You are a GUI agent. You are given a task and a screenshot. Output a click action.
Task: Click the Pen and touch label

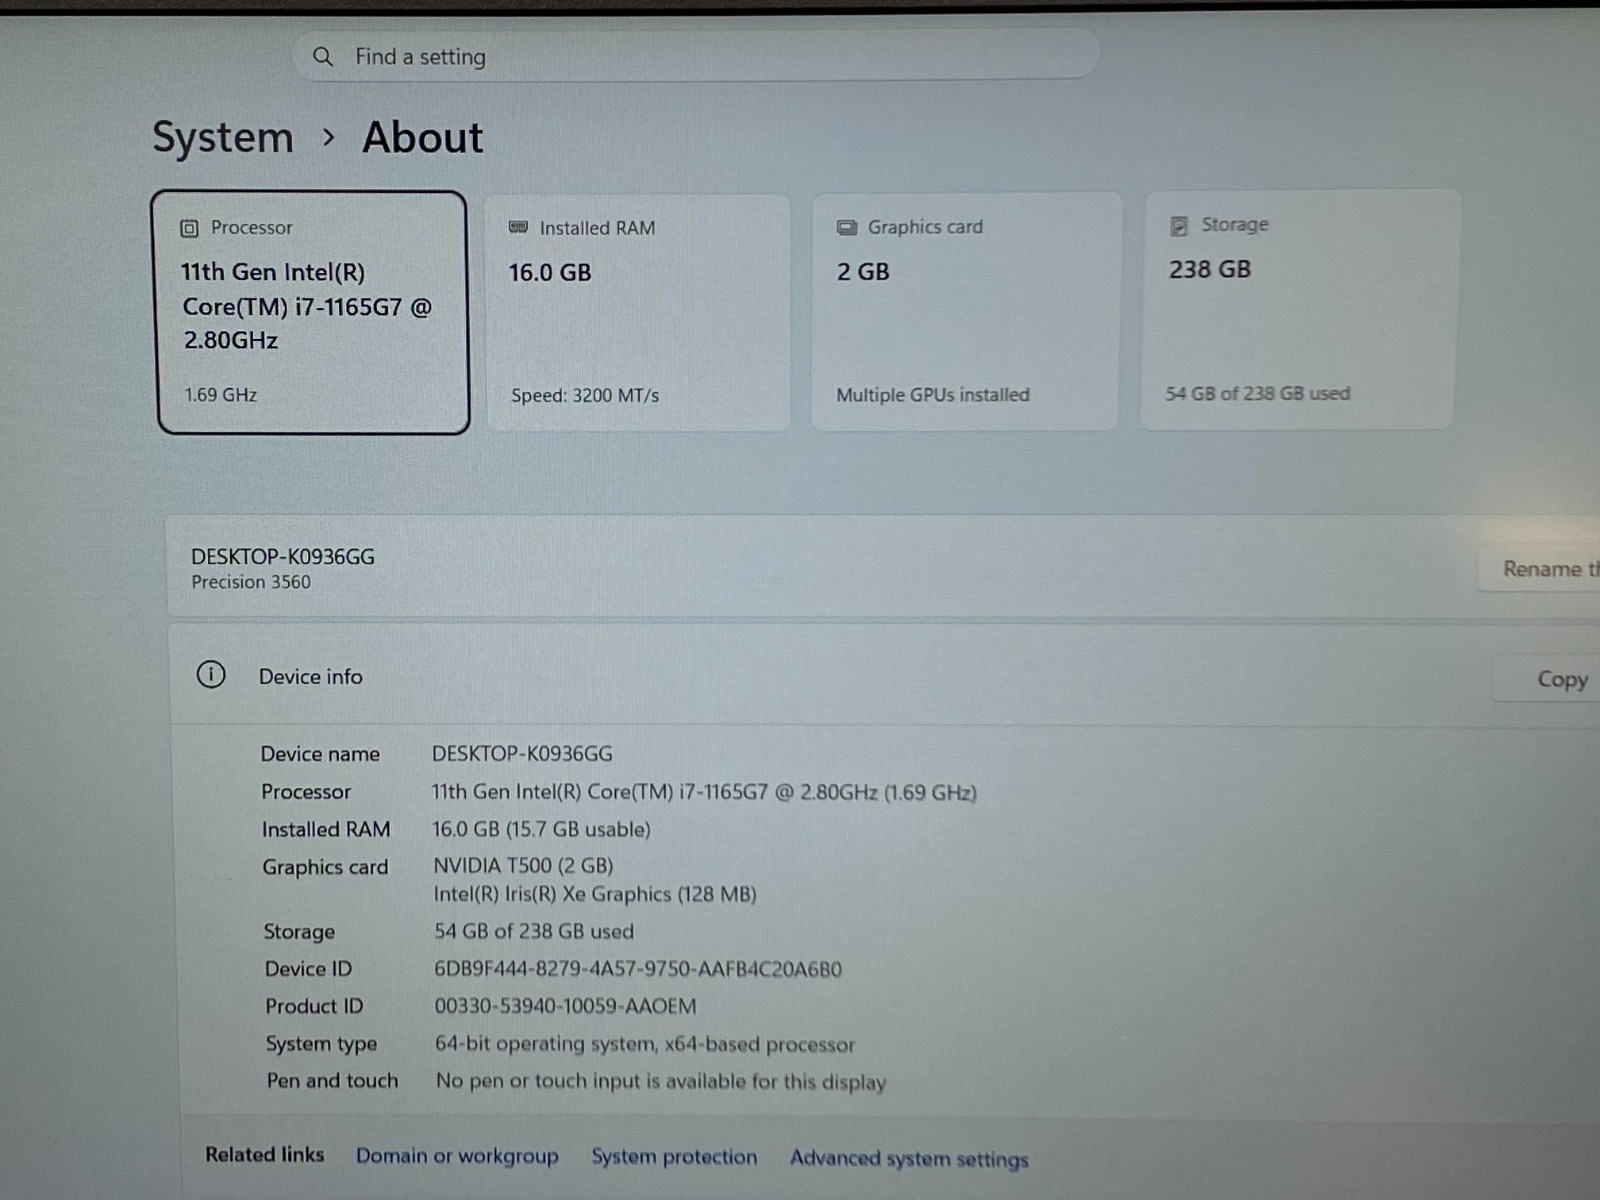pyautogui.click(x=332, y=1080)
